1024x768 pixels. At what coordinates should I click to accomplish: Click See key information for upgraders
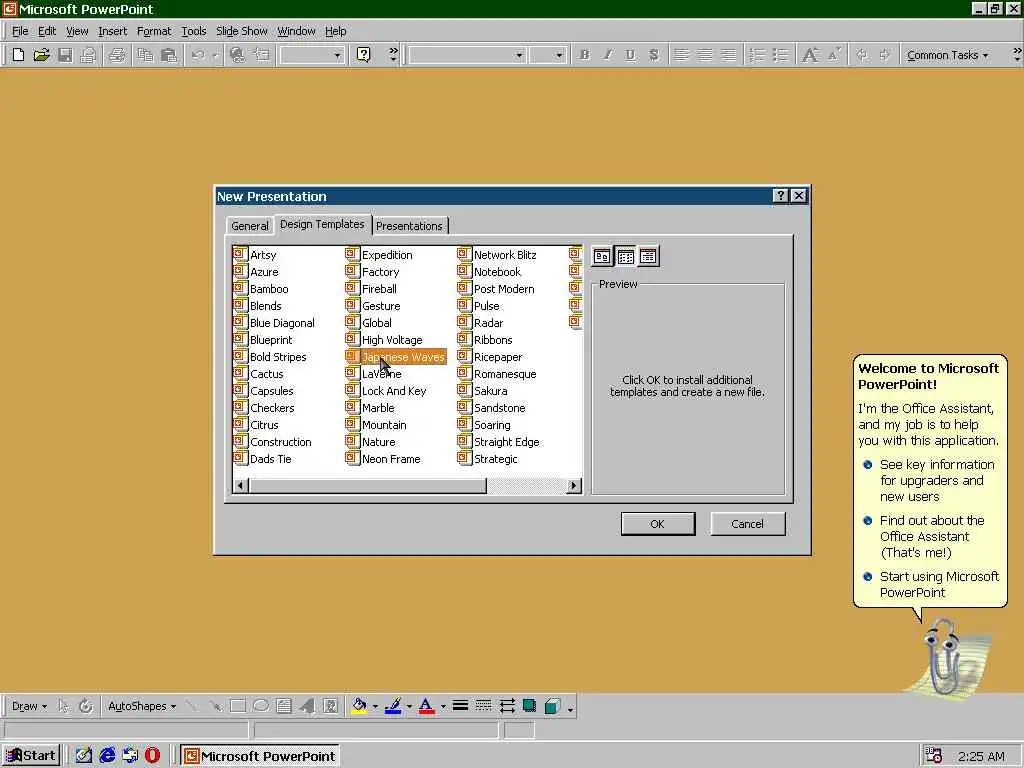[x=936, y=481]
